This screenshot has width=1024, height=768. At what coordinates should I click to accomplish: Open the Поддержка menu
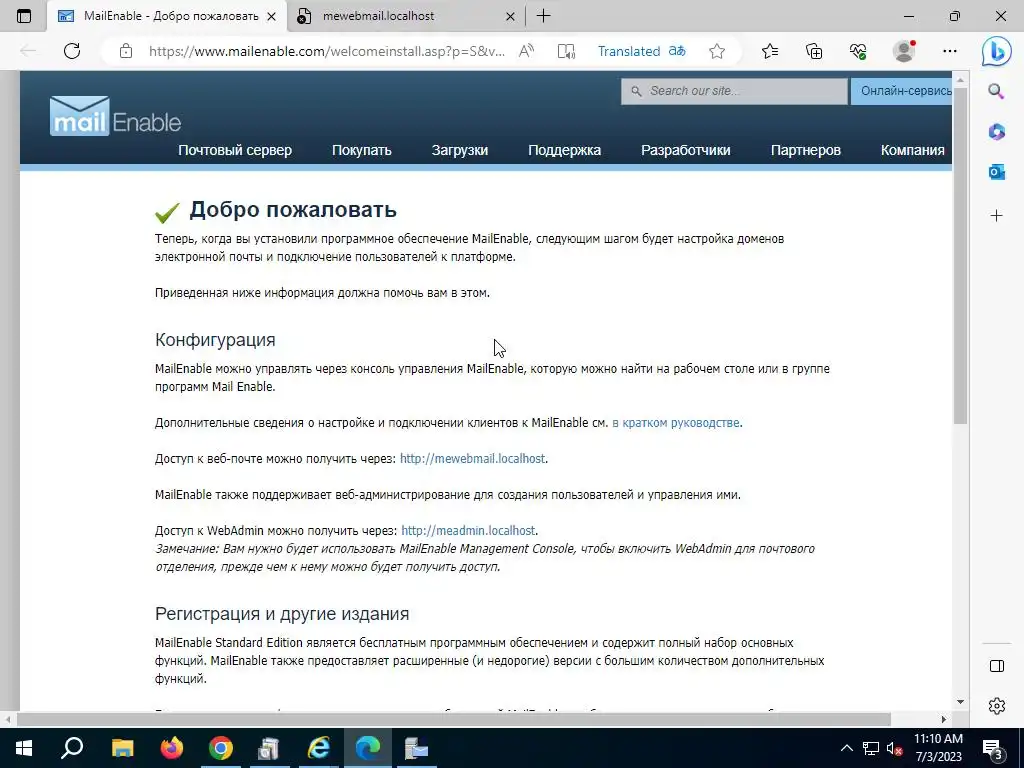564,150
